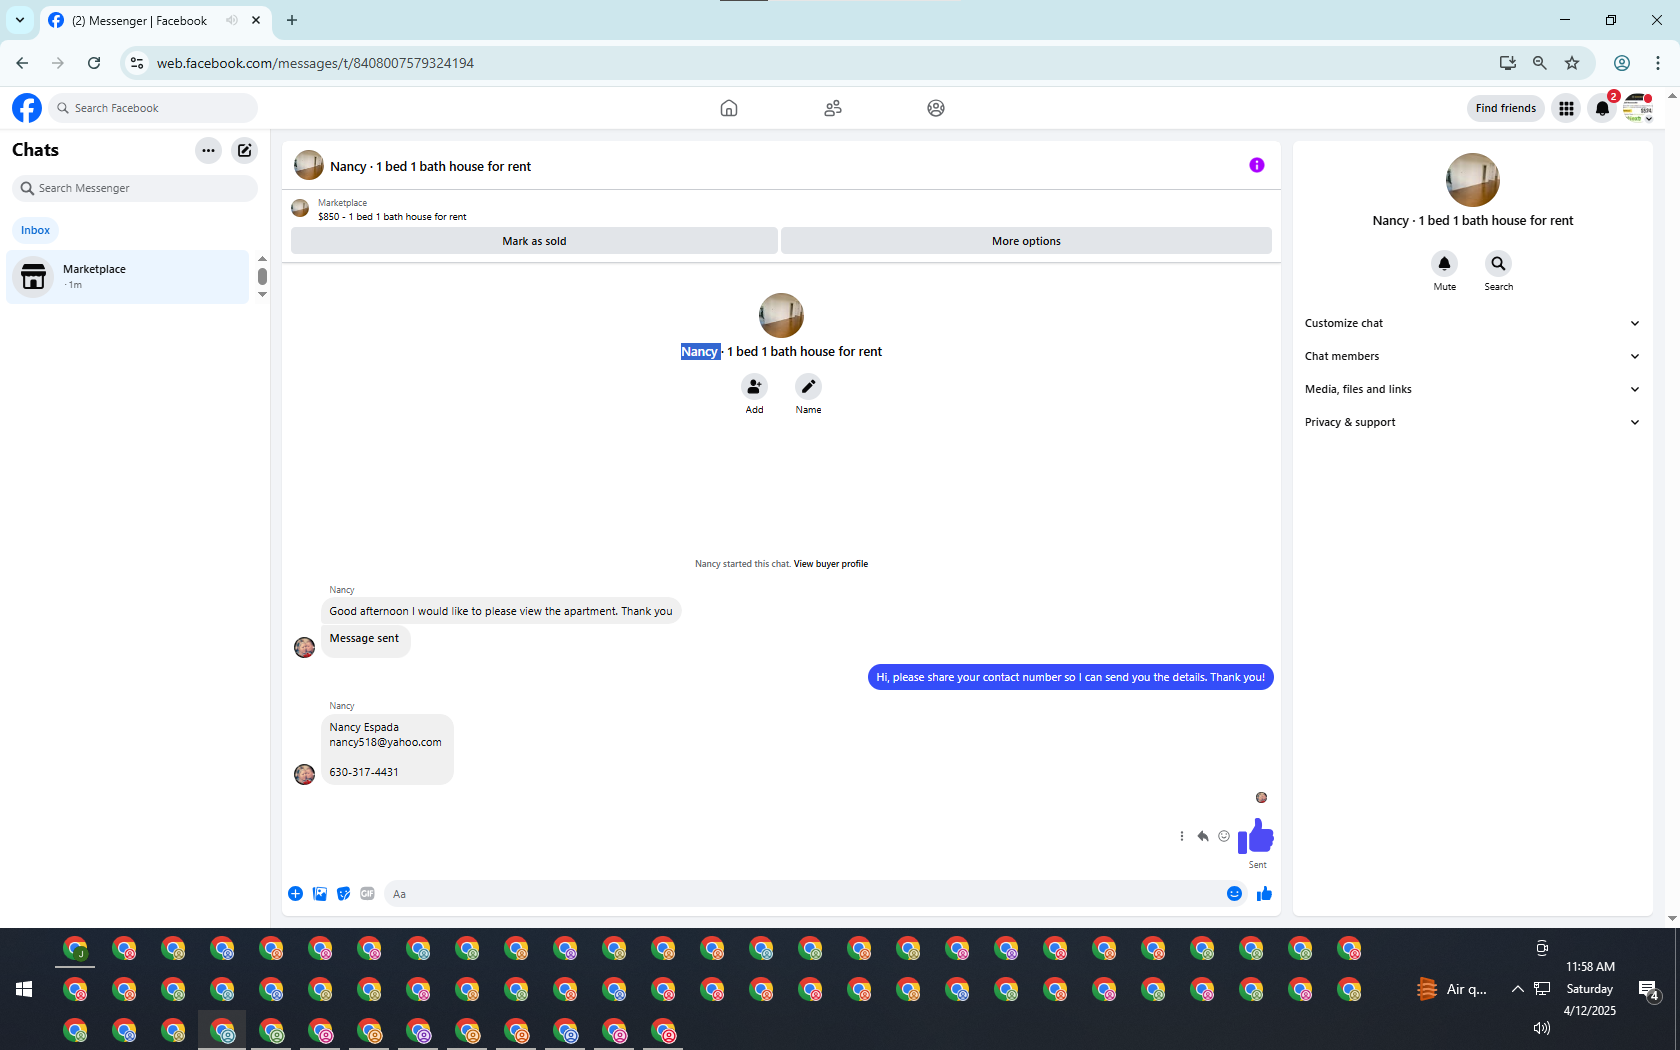Focus the Search Messenger field
This screenshot has width=1680, height=1050.
click(135, 188)
